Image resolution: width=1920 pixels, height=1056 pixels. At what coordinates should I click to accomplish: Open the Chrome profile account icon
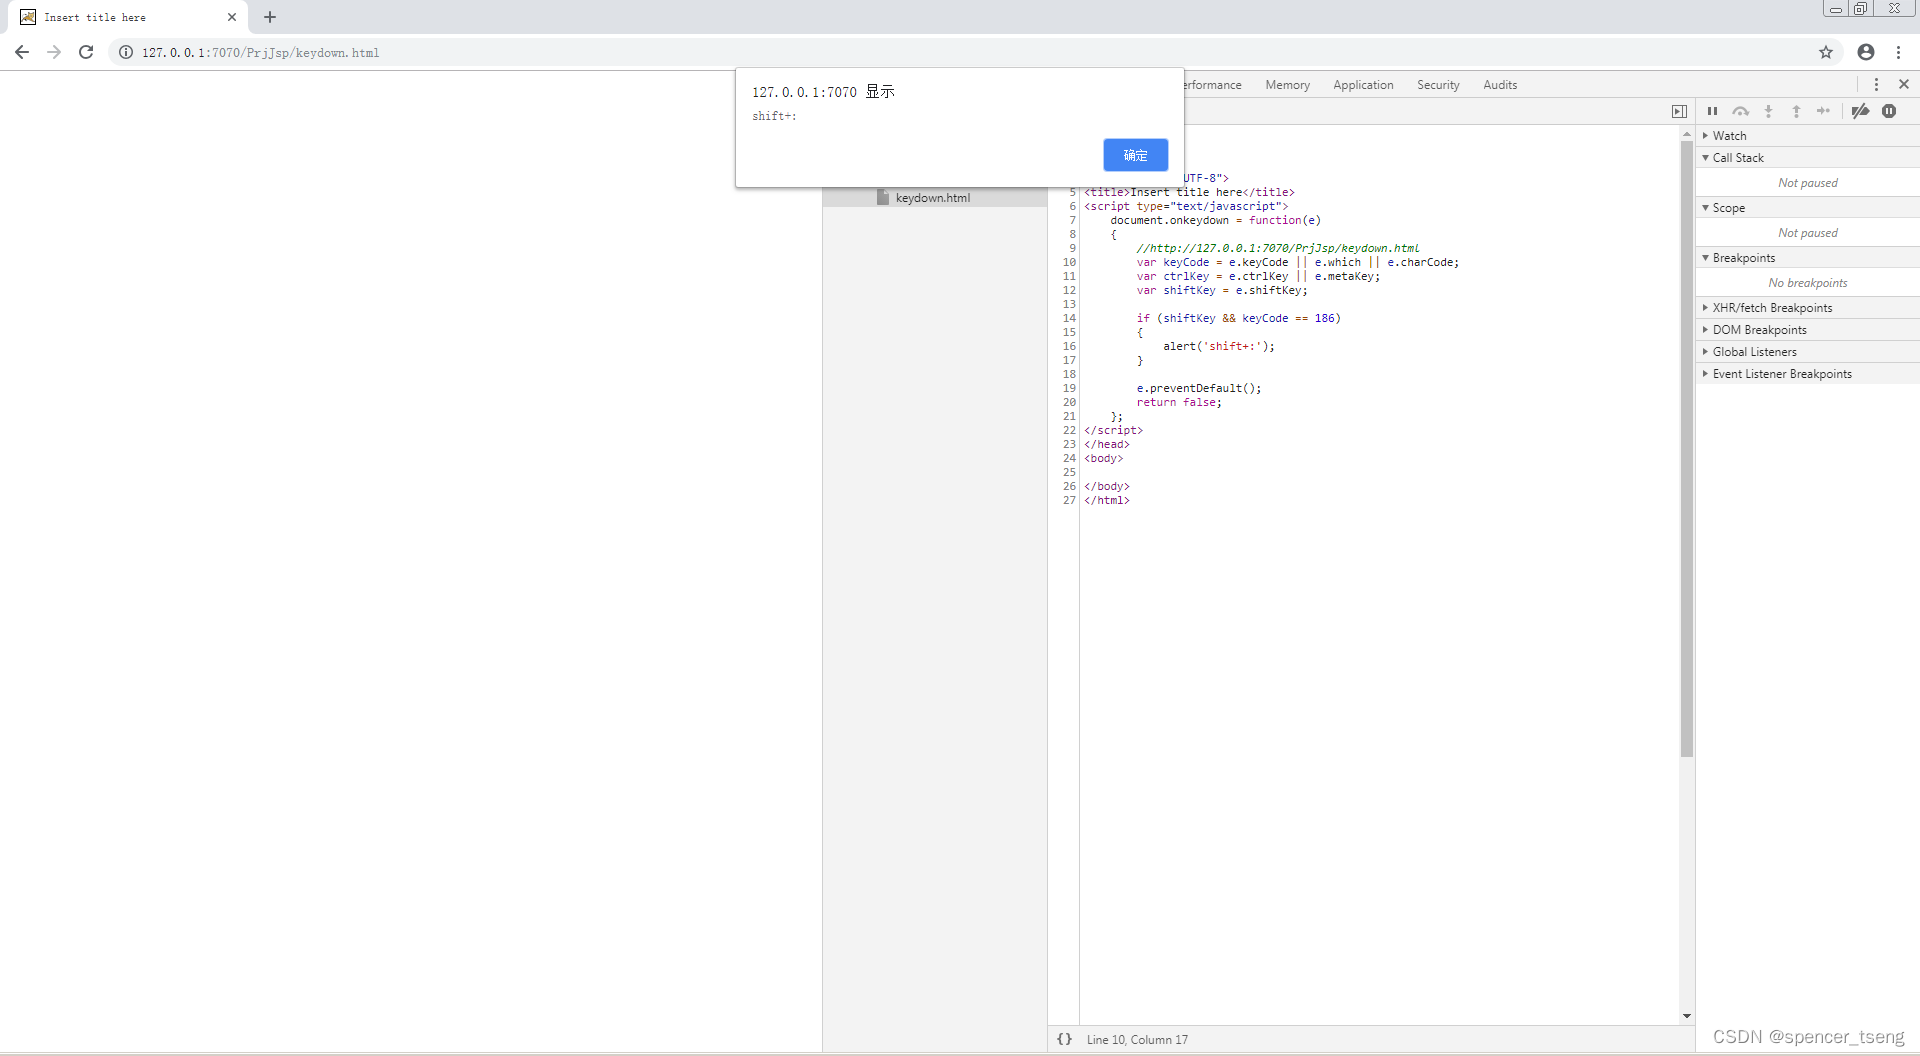pyautogui.click(x=1866, y=52)
